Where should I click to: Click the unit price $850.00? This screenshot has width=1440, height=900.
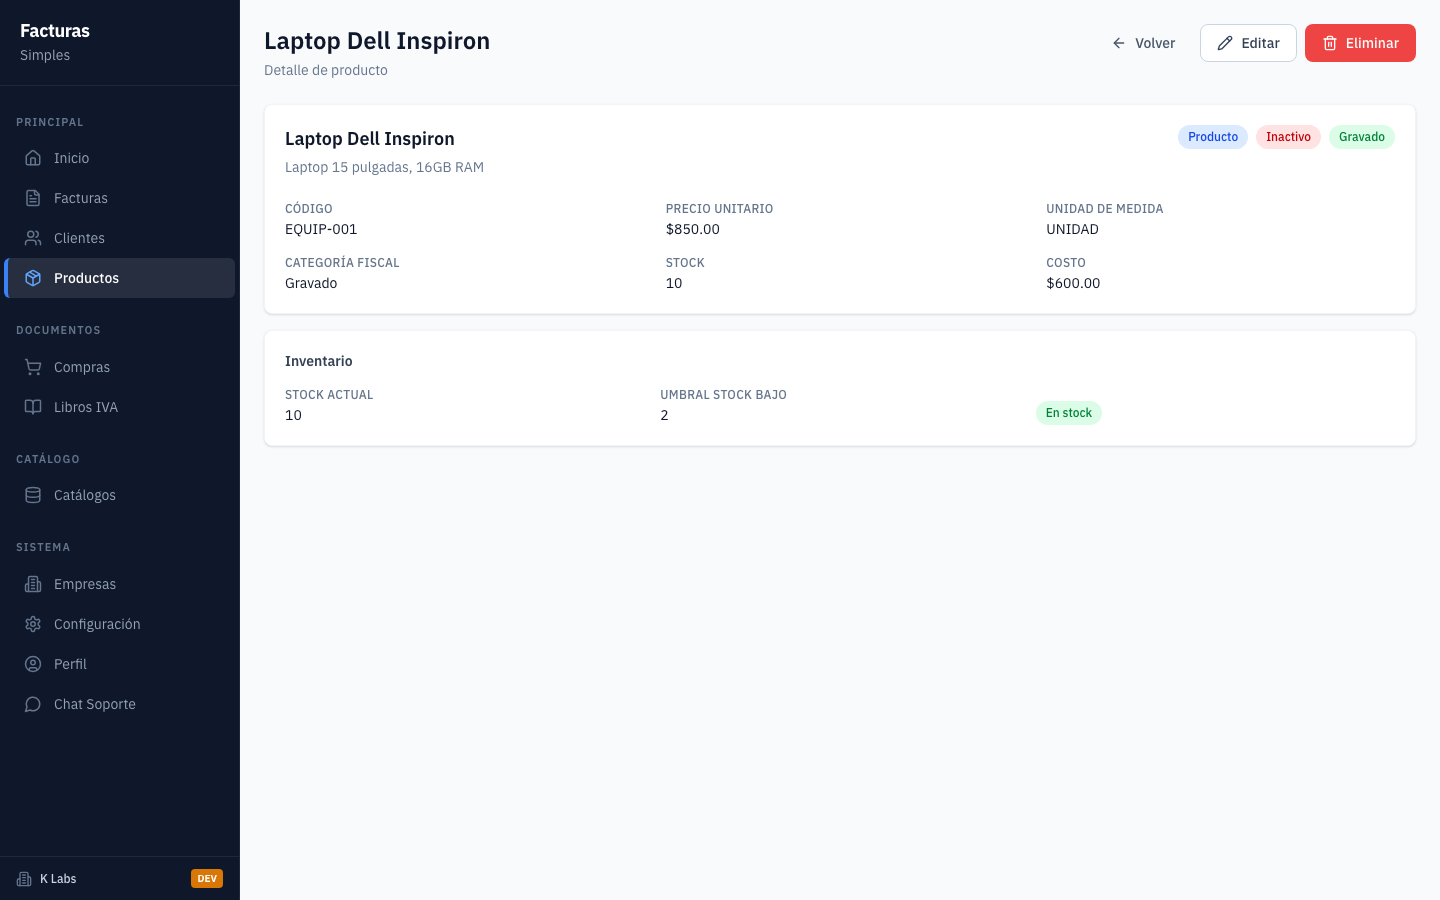point(693,229)
